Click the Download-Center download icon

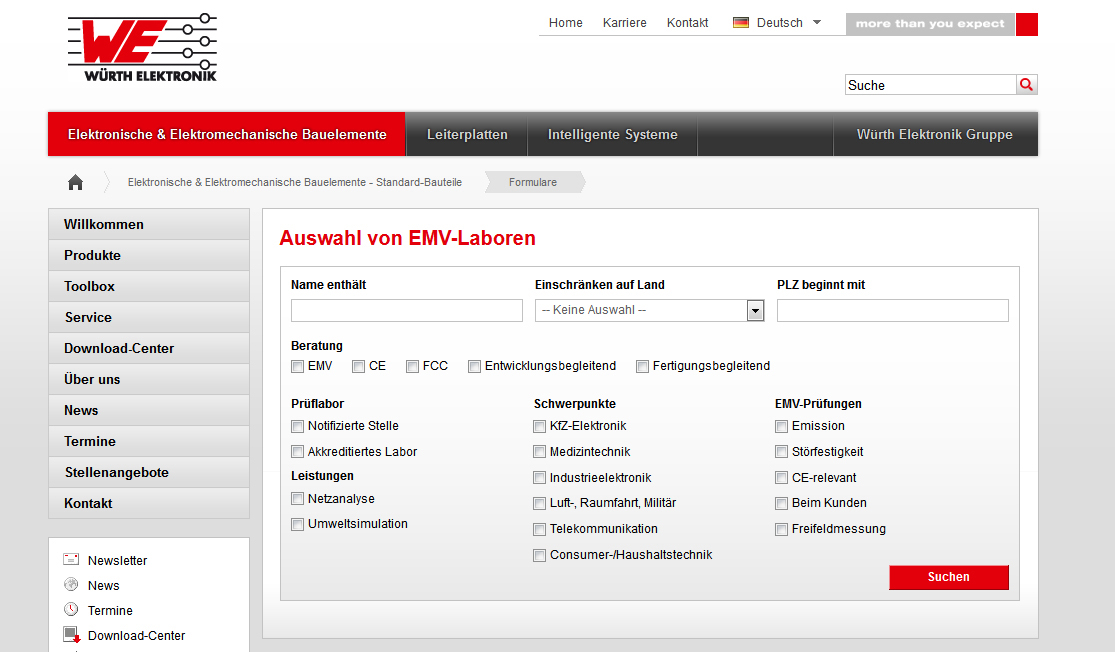click(x=72, y=634)
